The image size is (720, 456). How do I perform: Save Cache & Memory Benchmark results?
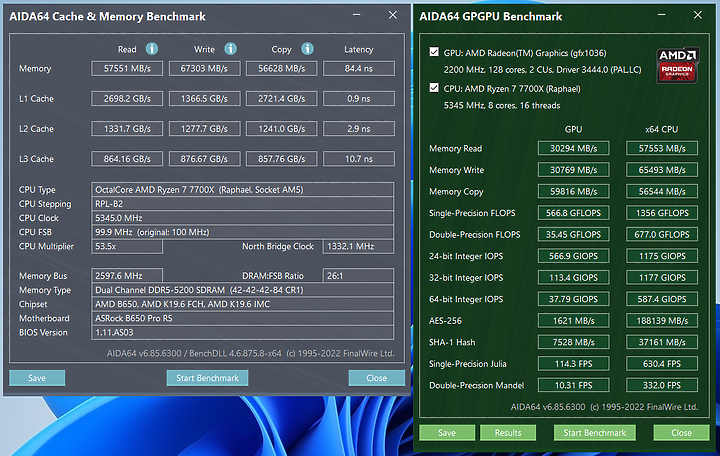[x=37, y=378]
